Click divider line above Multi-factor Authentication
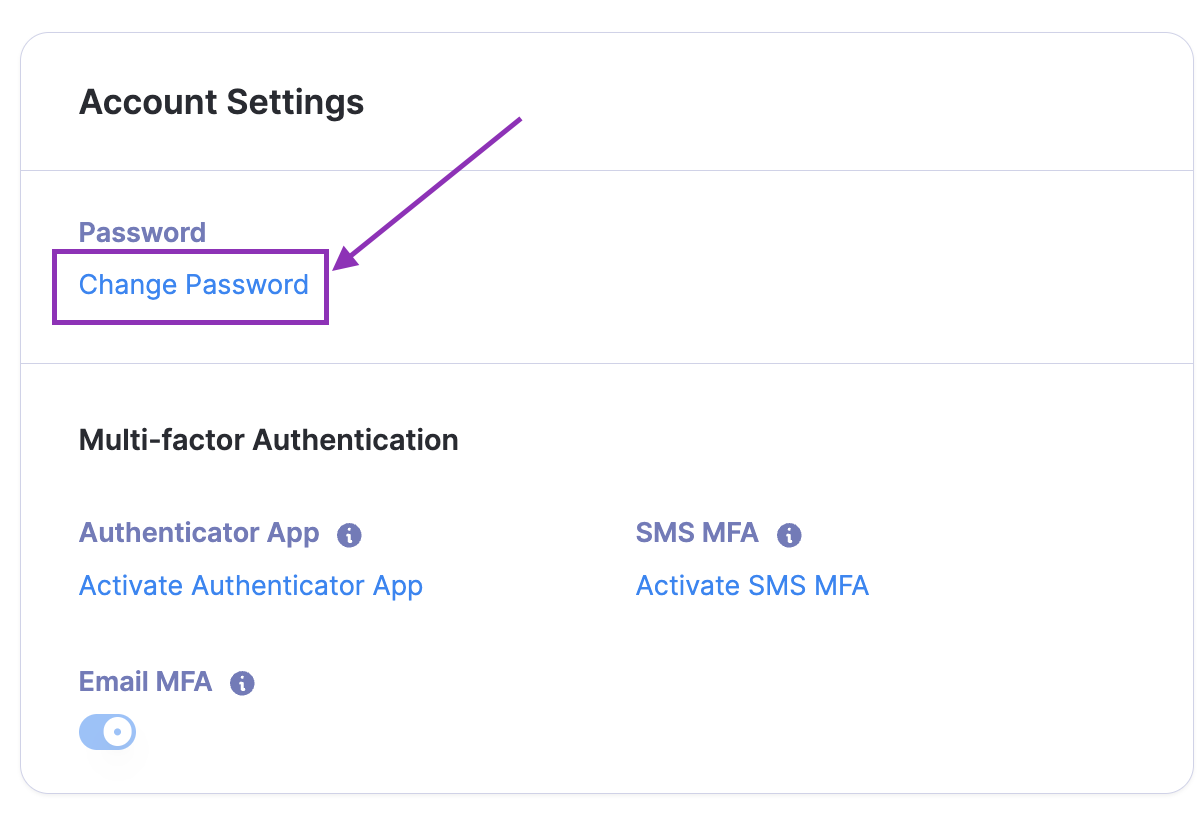The image size is (1202, 816). pos(600,363)
